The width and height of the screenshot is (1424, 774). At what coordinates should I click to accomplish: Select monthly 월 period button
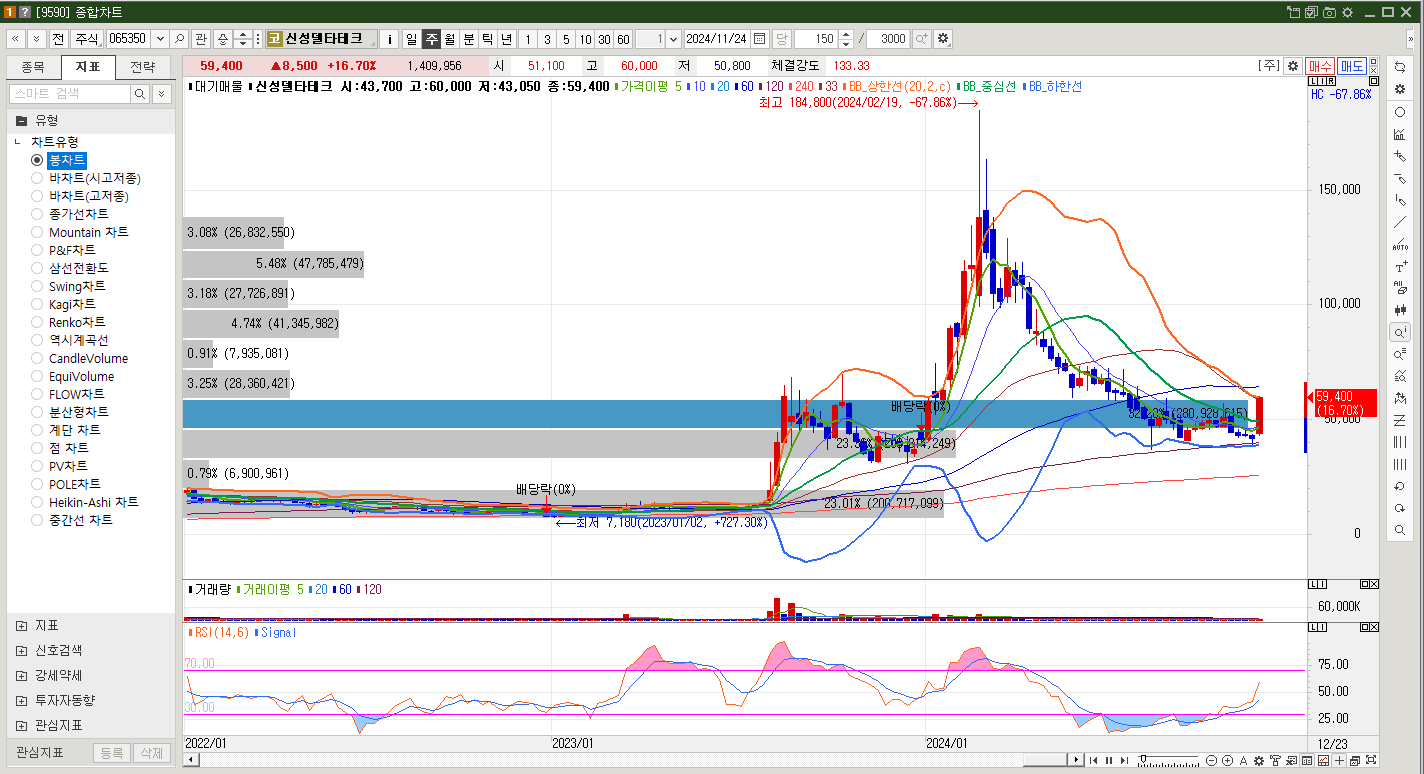(450, 39)
